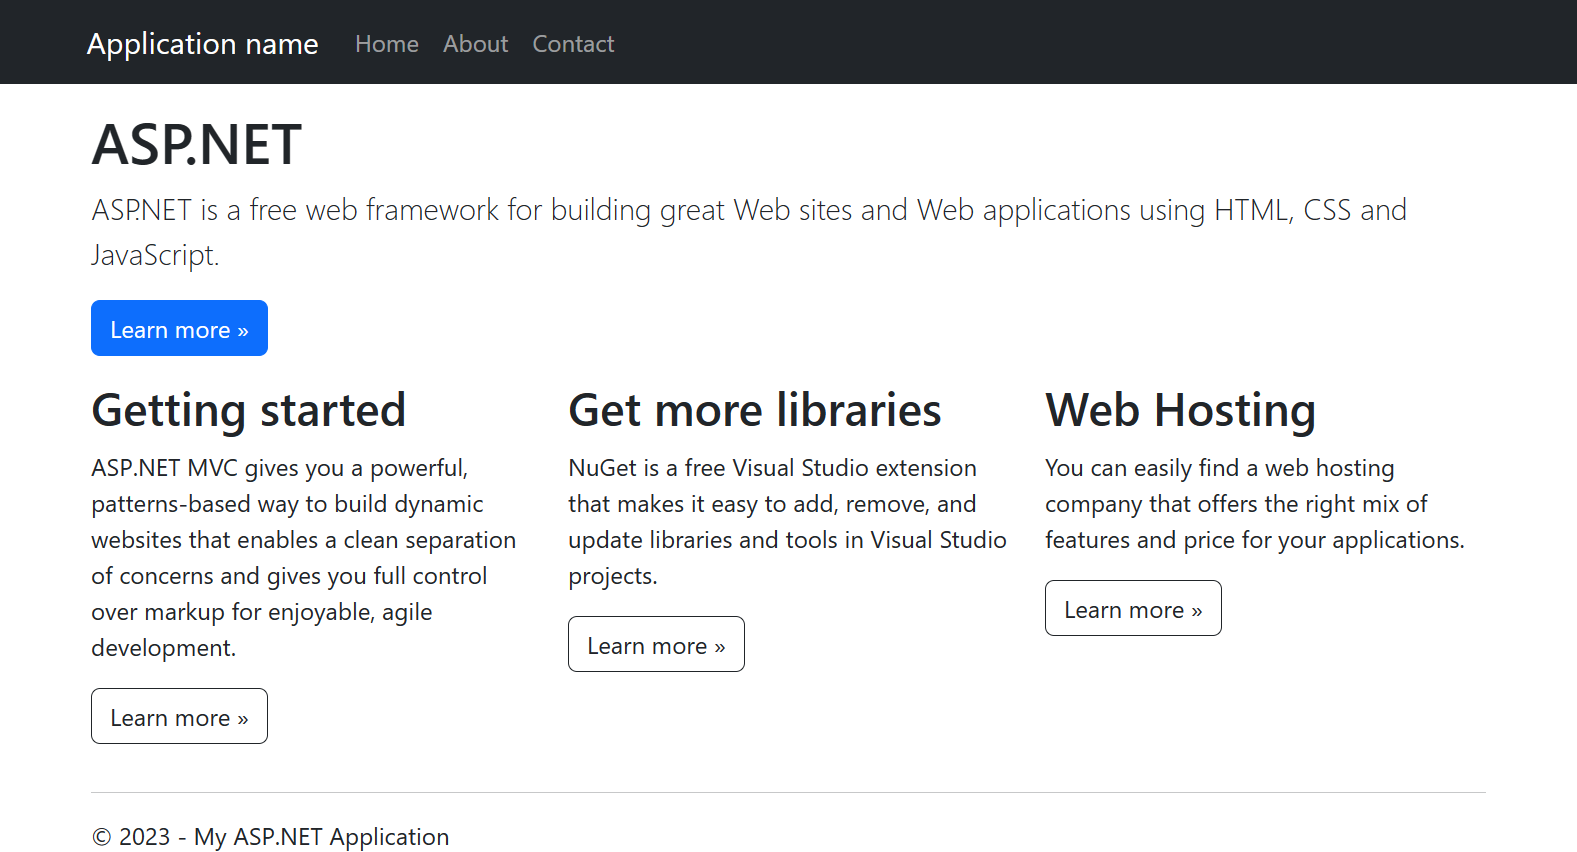Open the Home navigation link
Viewport: 1577px width, 852px height.
(386, 44)
